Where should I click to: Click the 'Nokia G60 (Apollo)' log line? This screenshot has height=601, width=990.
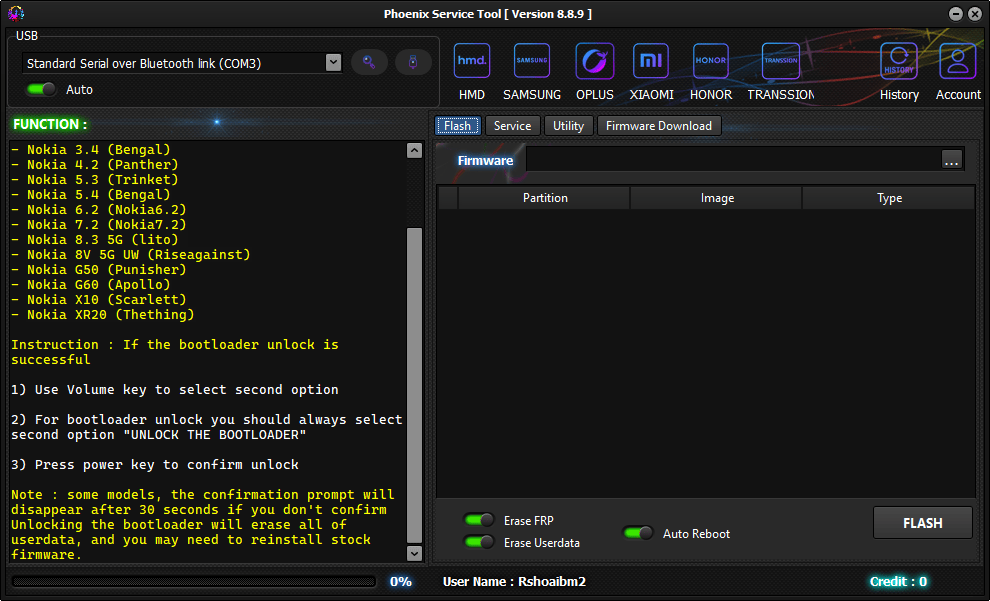click(91, 285)
